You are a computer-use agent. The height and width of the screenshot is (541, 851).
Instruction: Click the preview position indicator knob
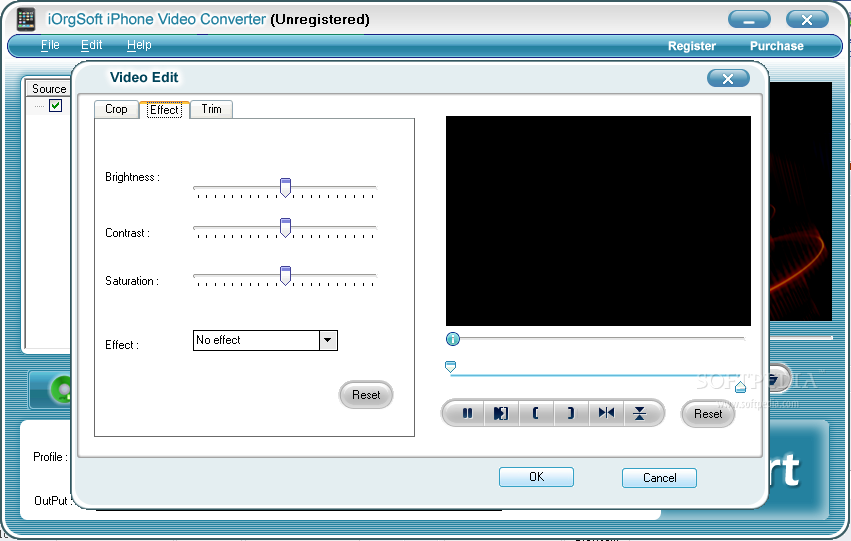pyautogui.click(x=453, y=339)
